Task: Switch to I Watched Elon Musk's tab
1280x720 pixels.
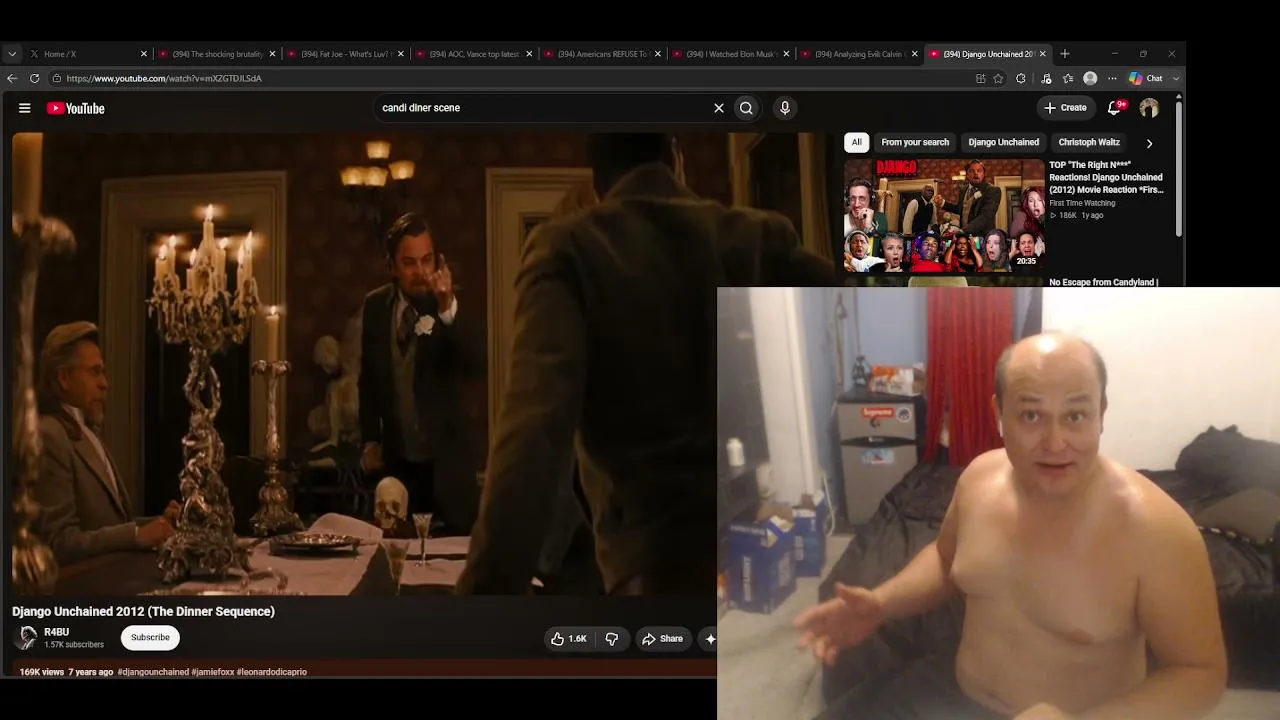Action: point(732,54)
